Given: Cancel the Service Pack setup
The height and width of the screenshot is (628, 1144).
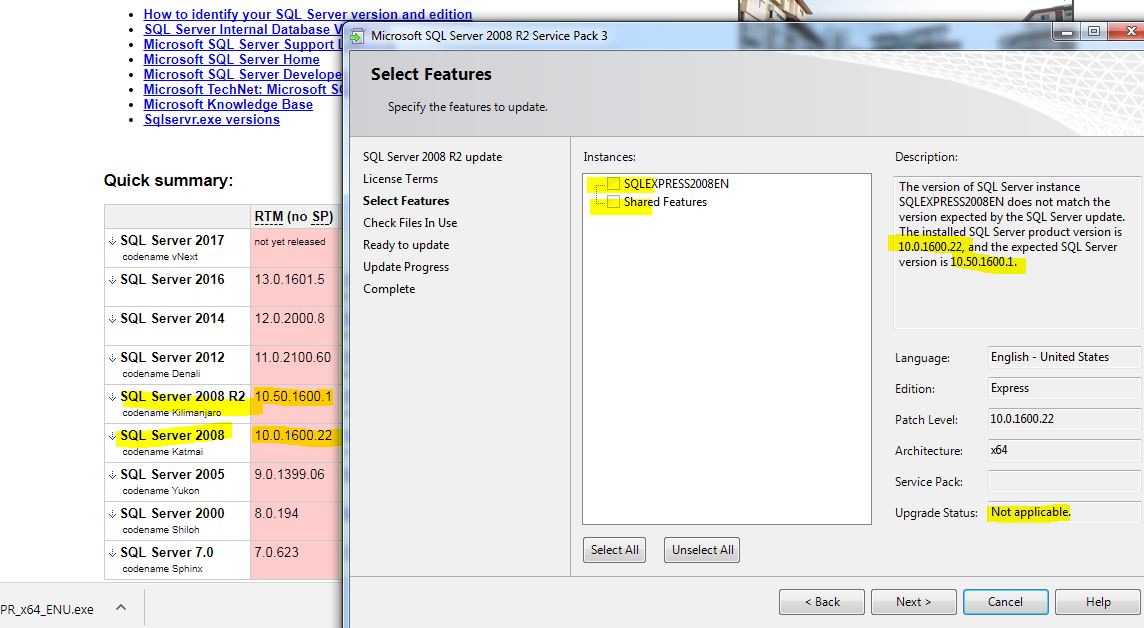Looking at the screenshot, I should [1005, 602].
